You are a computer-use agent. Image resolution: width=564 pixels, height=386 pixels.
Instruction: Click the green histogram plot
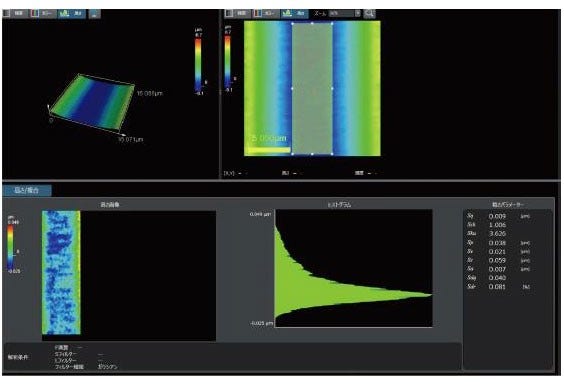click(x=353, y=268)
